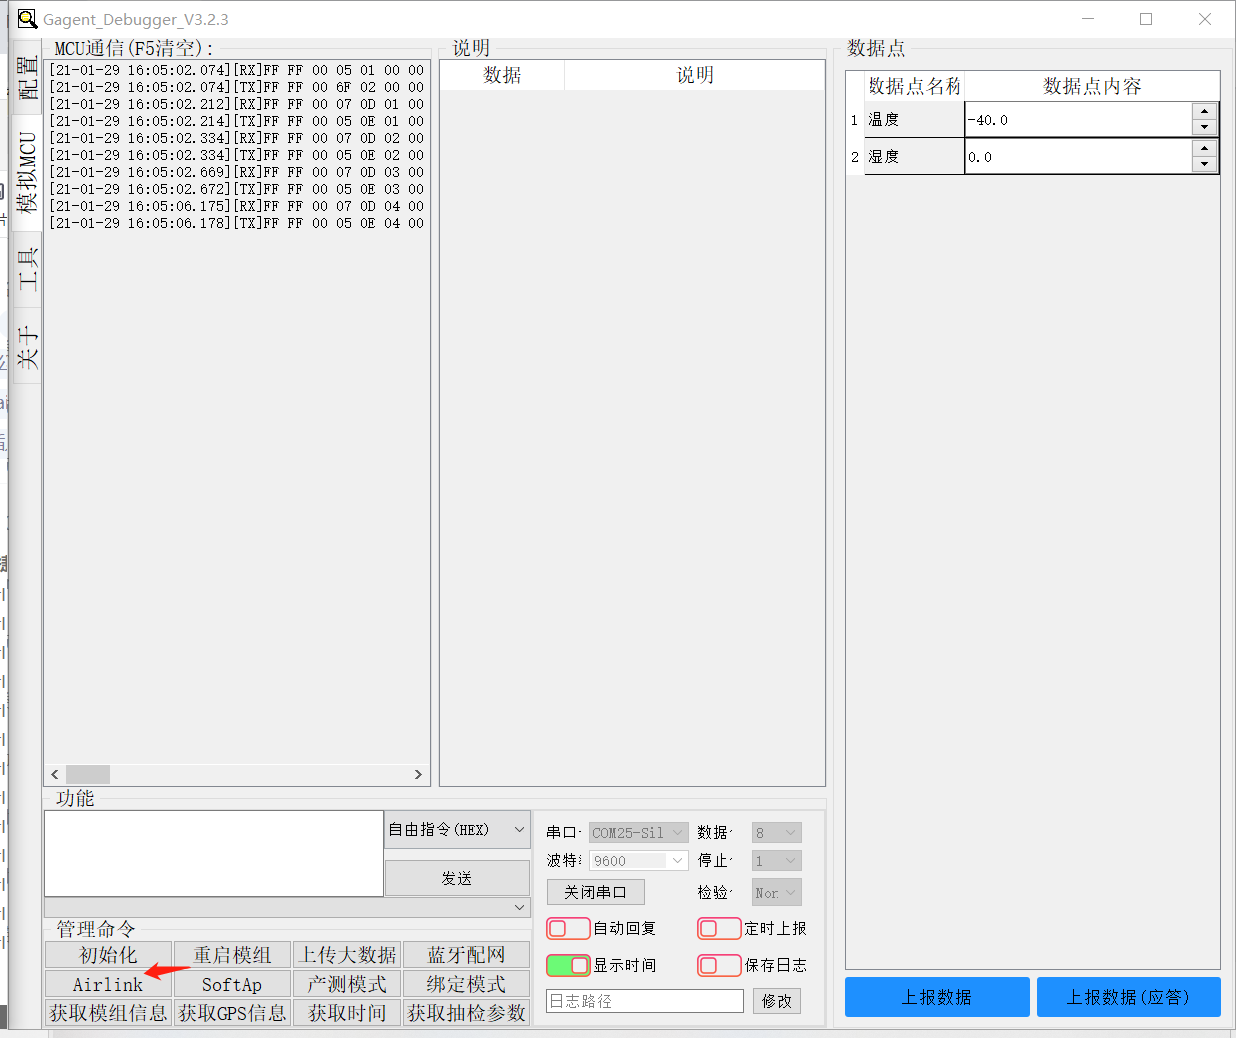Open the 关于 sidebar tab
Screen dimensions: 1236x1038
click(x=27, y=340)
